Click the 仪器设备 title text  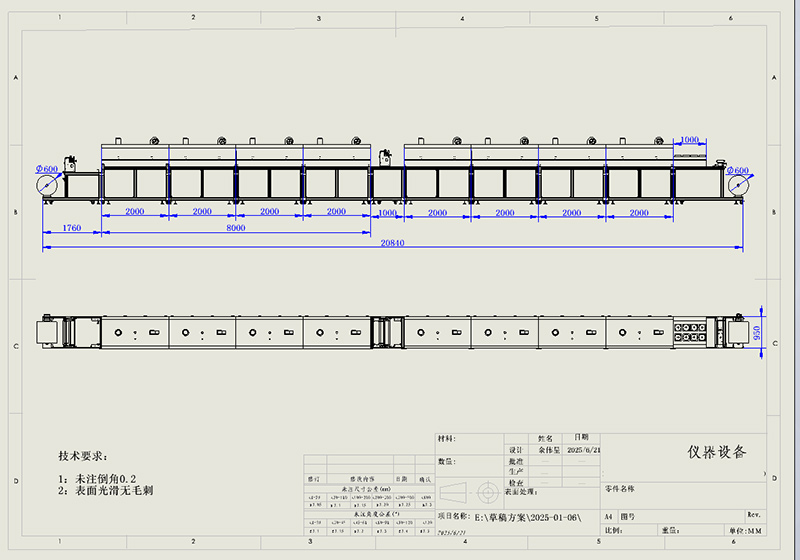[716, 452]
